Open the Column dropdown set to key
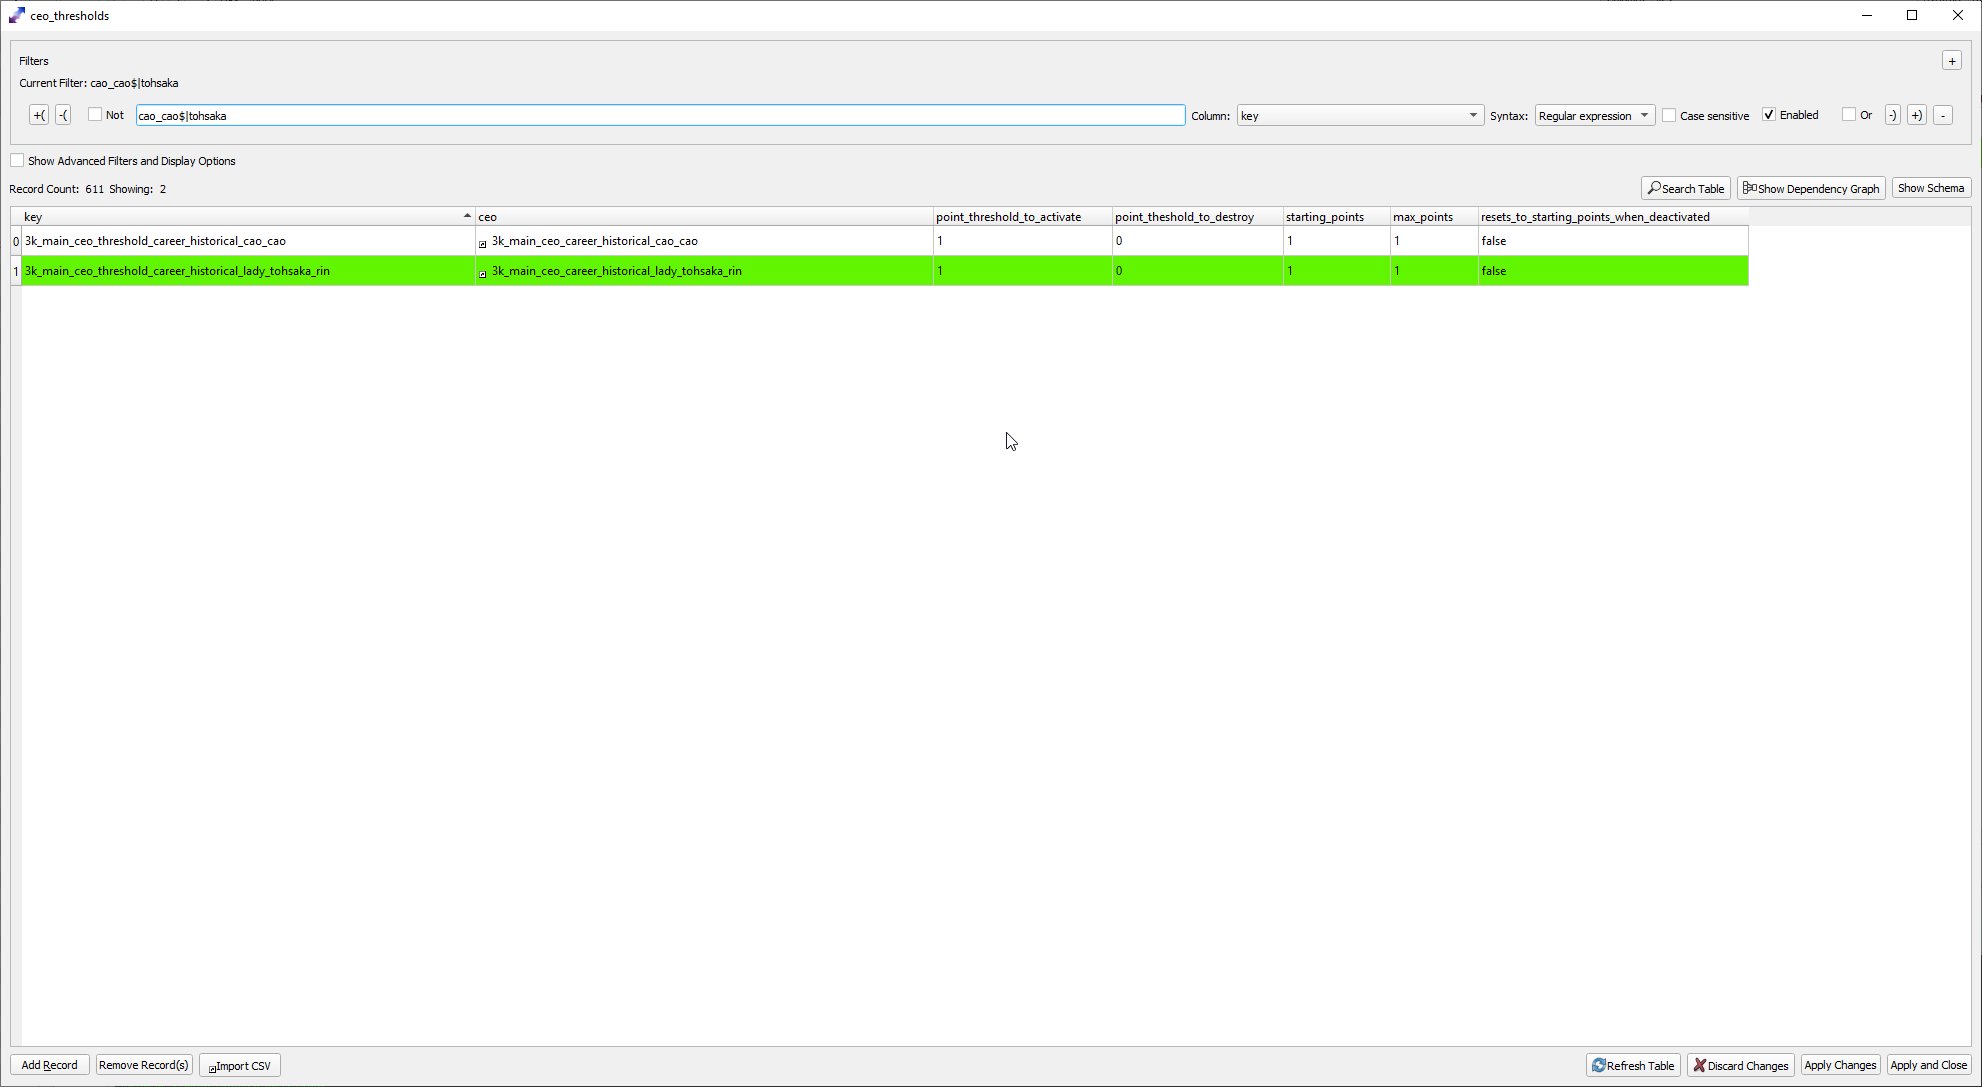Viewport: 1982px width, 1087px height. tap(1359, 115)
